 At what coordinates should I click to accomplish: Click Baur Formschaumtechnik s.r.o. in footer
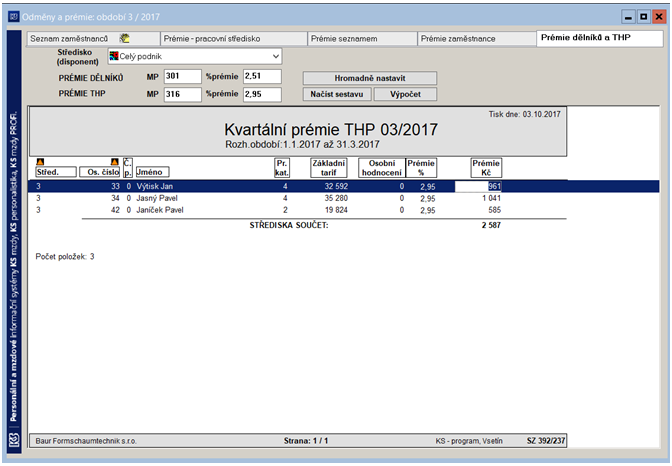(x=86, y=441)
